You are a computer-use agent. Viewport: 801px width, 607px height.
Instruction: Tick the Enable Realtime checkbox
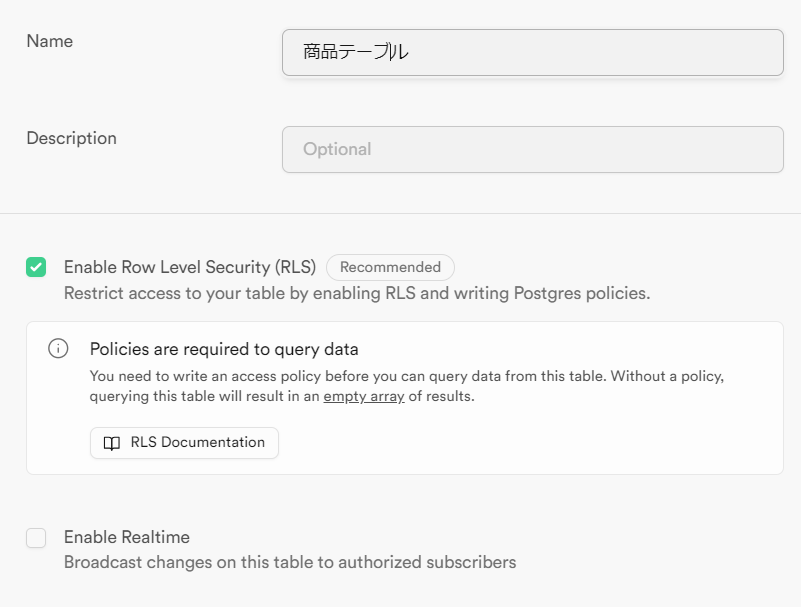coord(36,538)
